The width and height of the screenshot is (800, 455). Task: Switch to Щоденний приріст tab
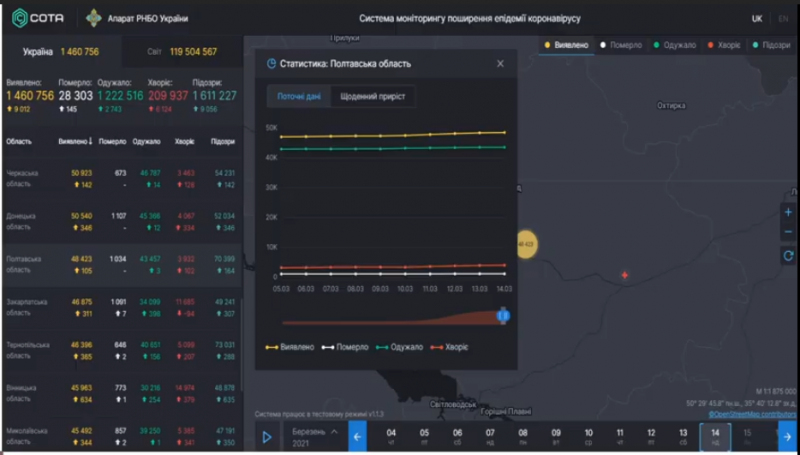point(373,96)
